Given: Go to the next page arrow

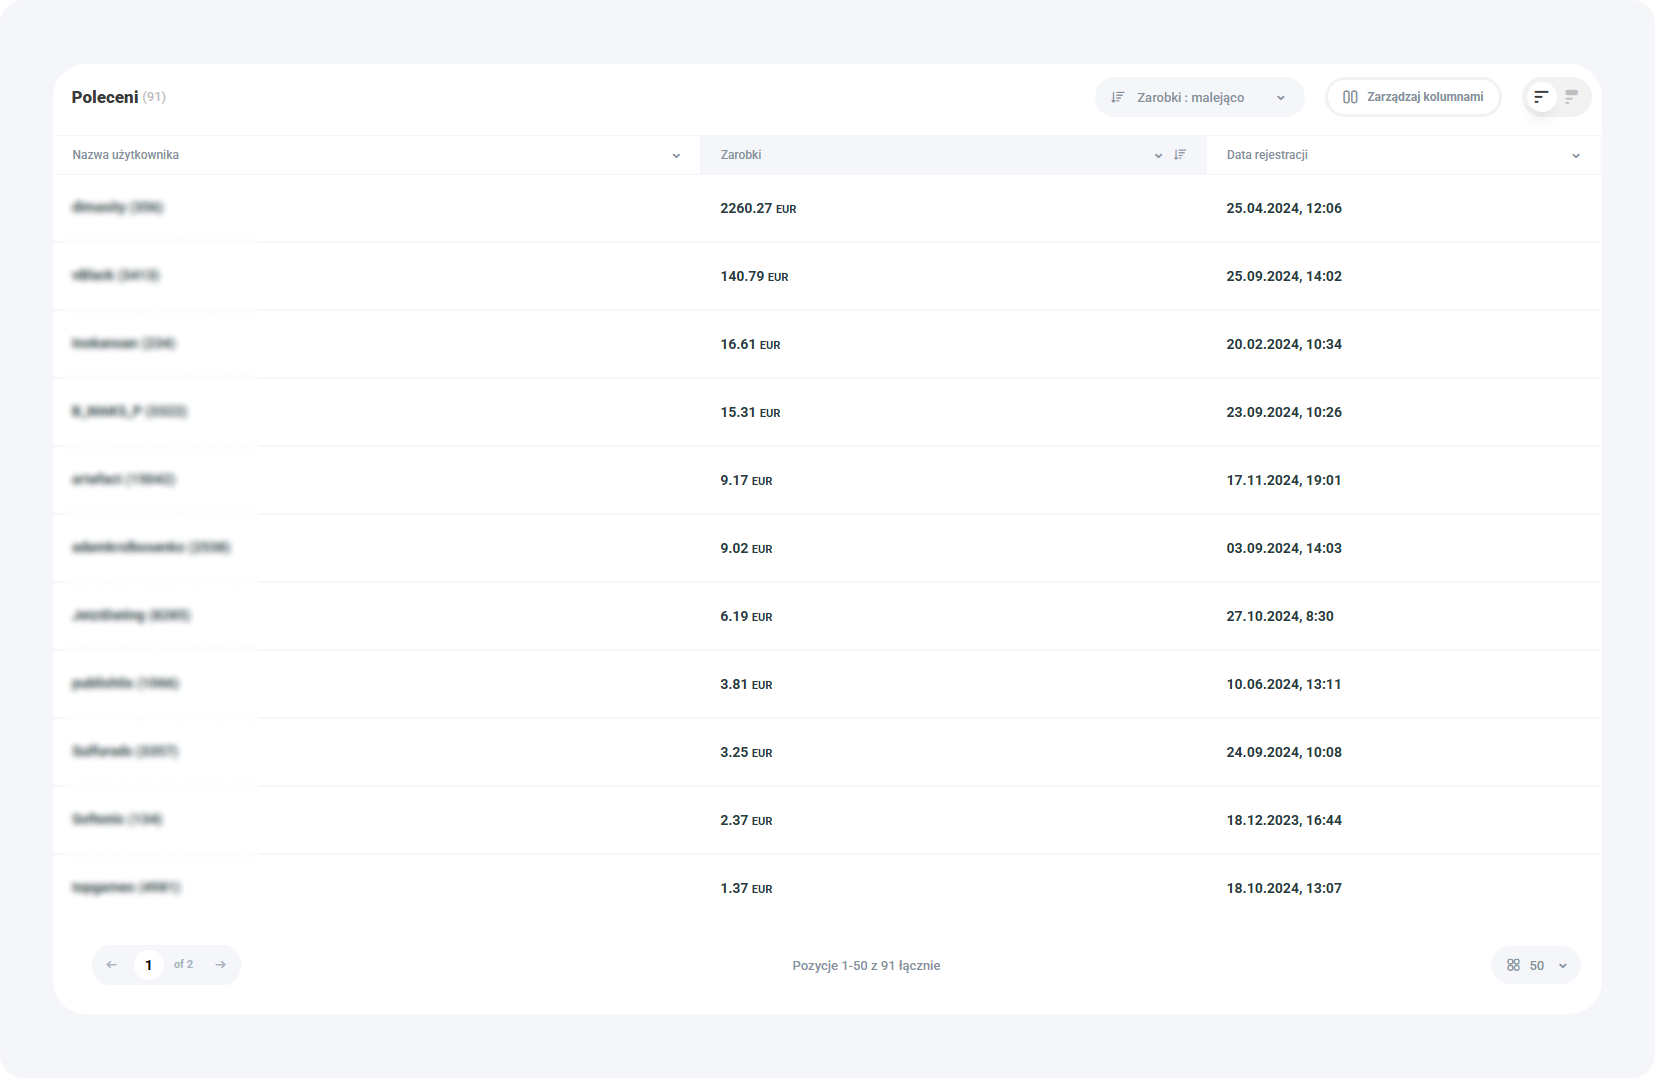Looking at the screenshot, I should [x=221, y=965].
